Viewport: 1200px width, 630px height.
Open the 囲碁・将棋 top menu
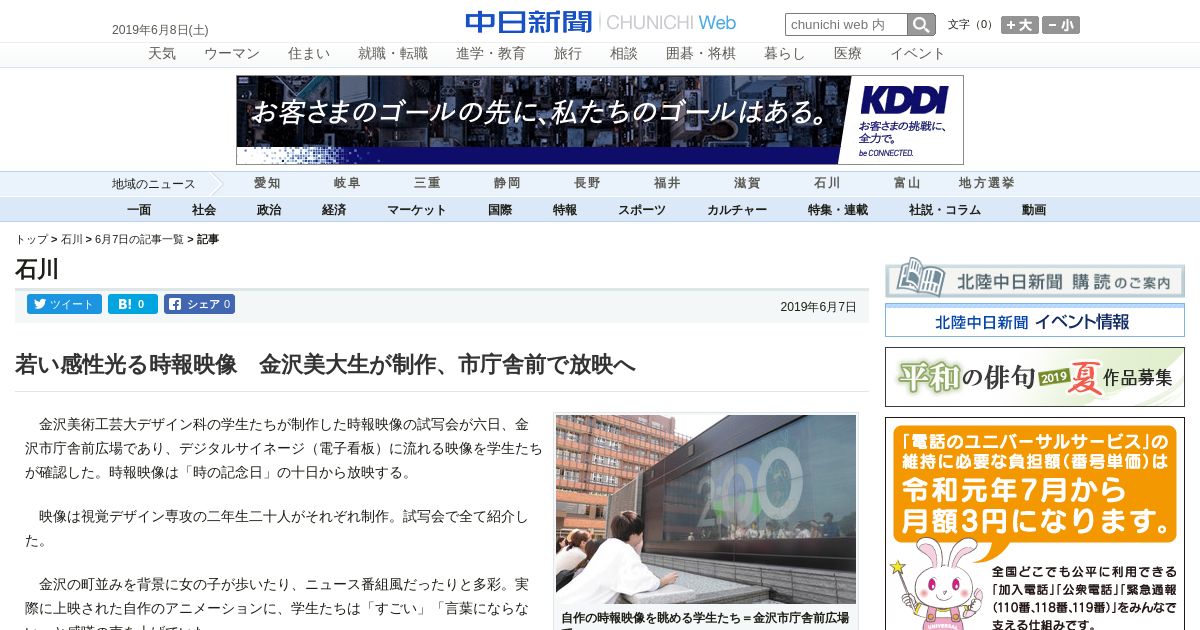[x=701, y=54]
